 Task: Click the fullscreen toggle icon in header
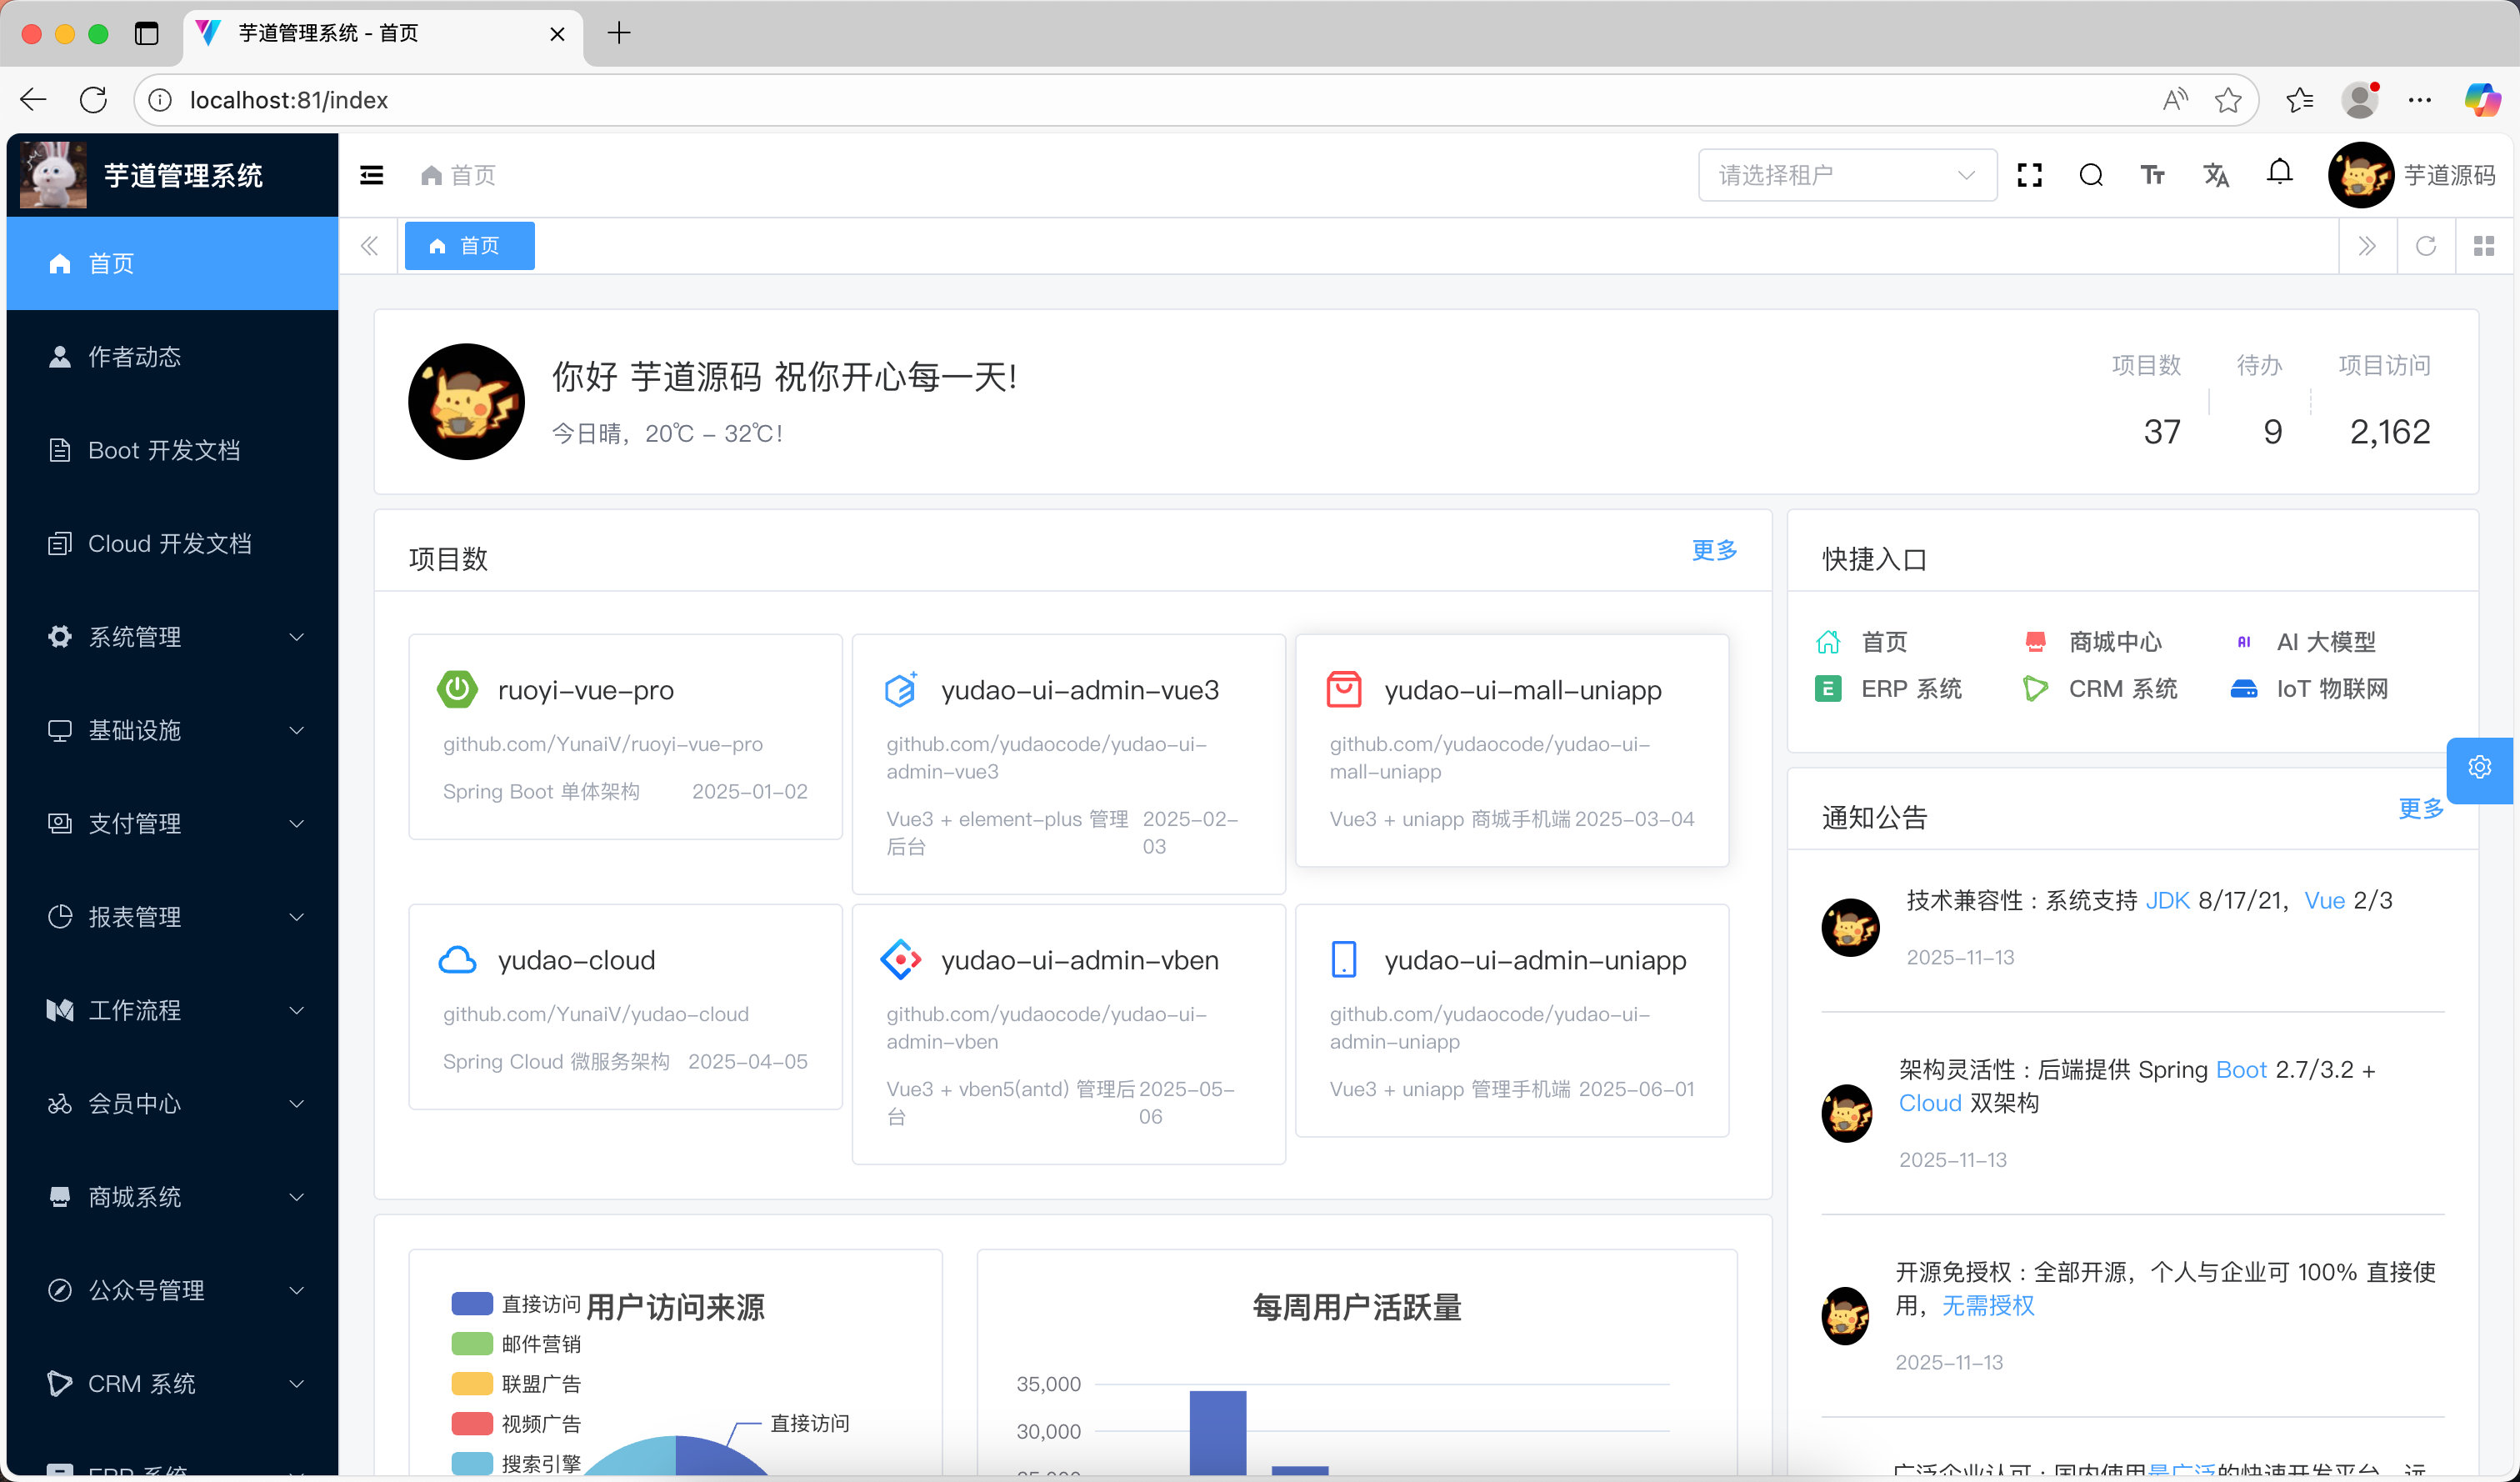click(x=2029, y=175)
